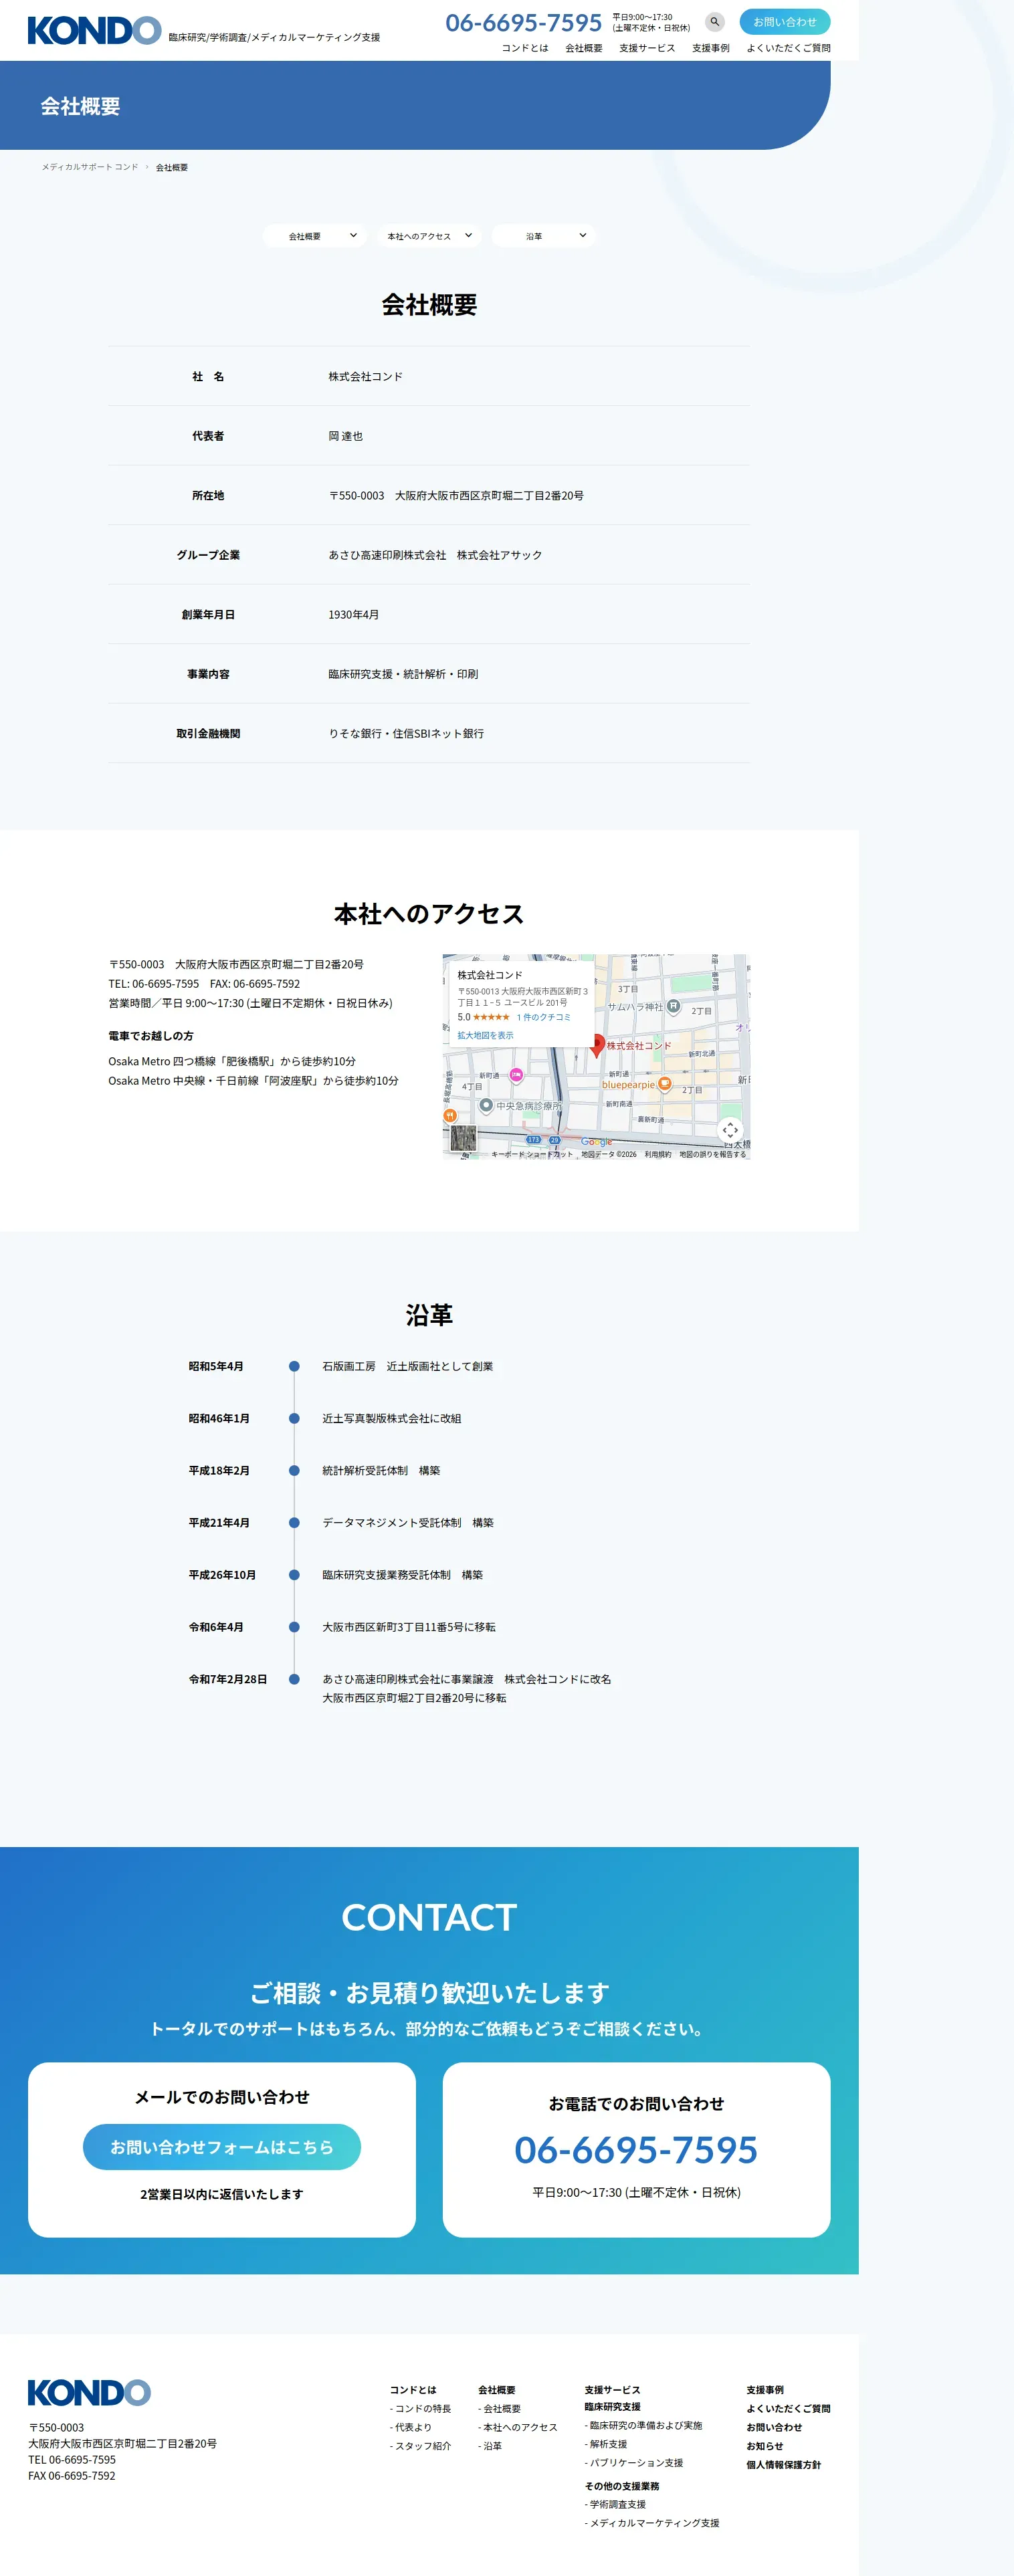Jump to 本社へのアクセス via anchor dropdown

pos(428,236)
